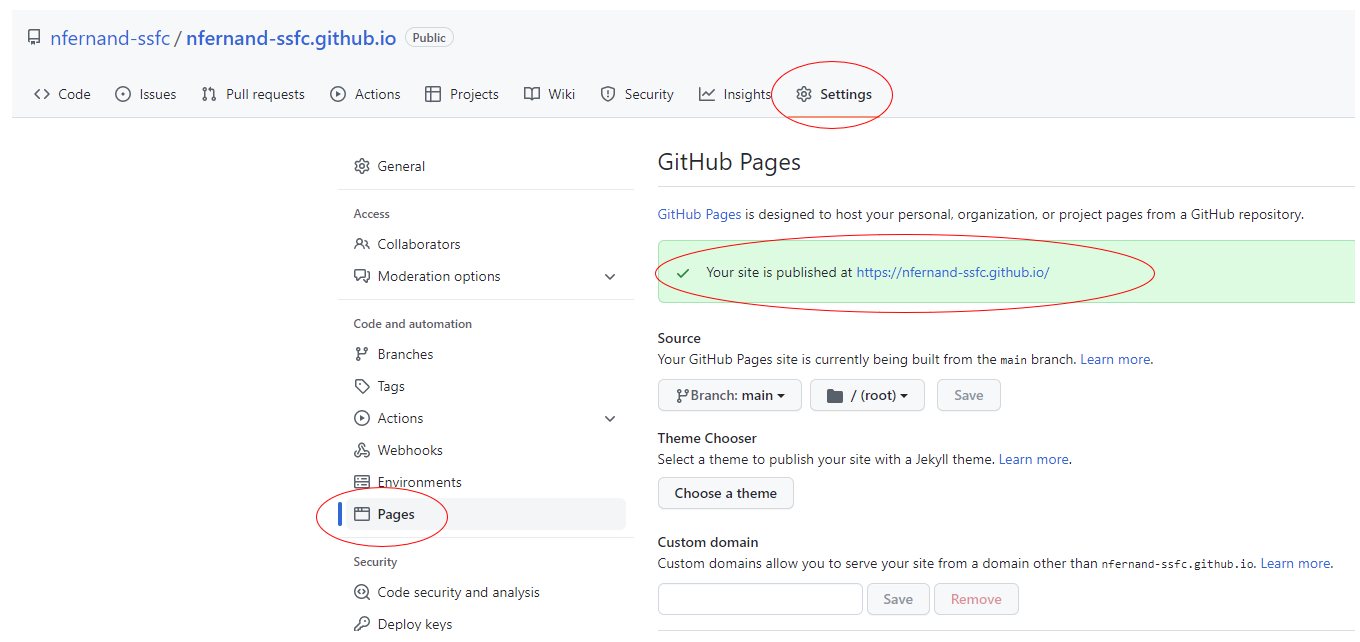
Task: Open the Code tab
Action: pyautogui.click(x=62, y=94)
